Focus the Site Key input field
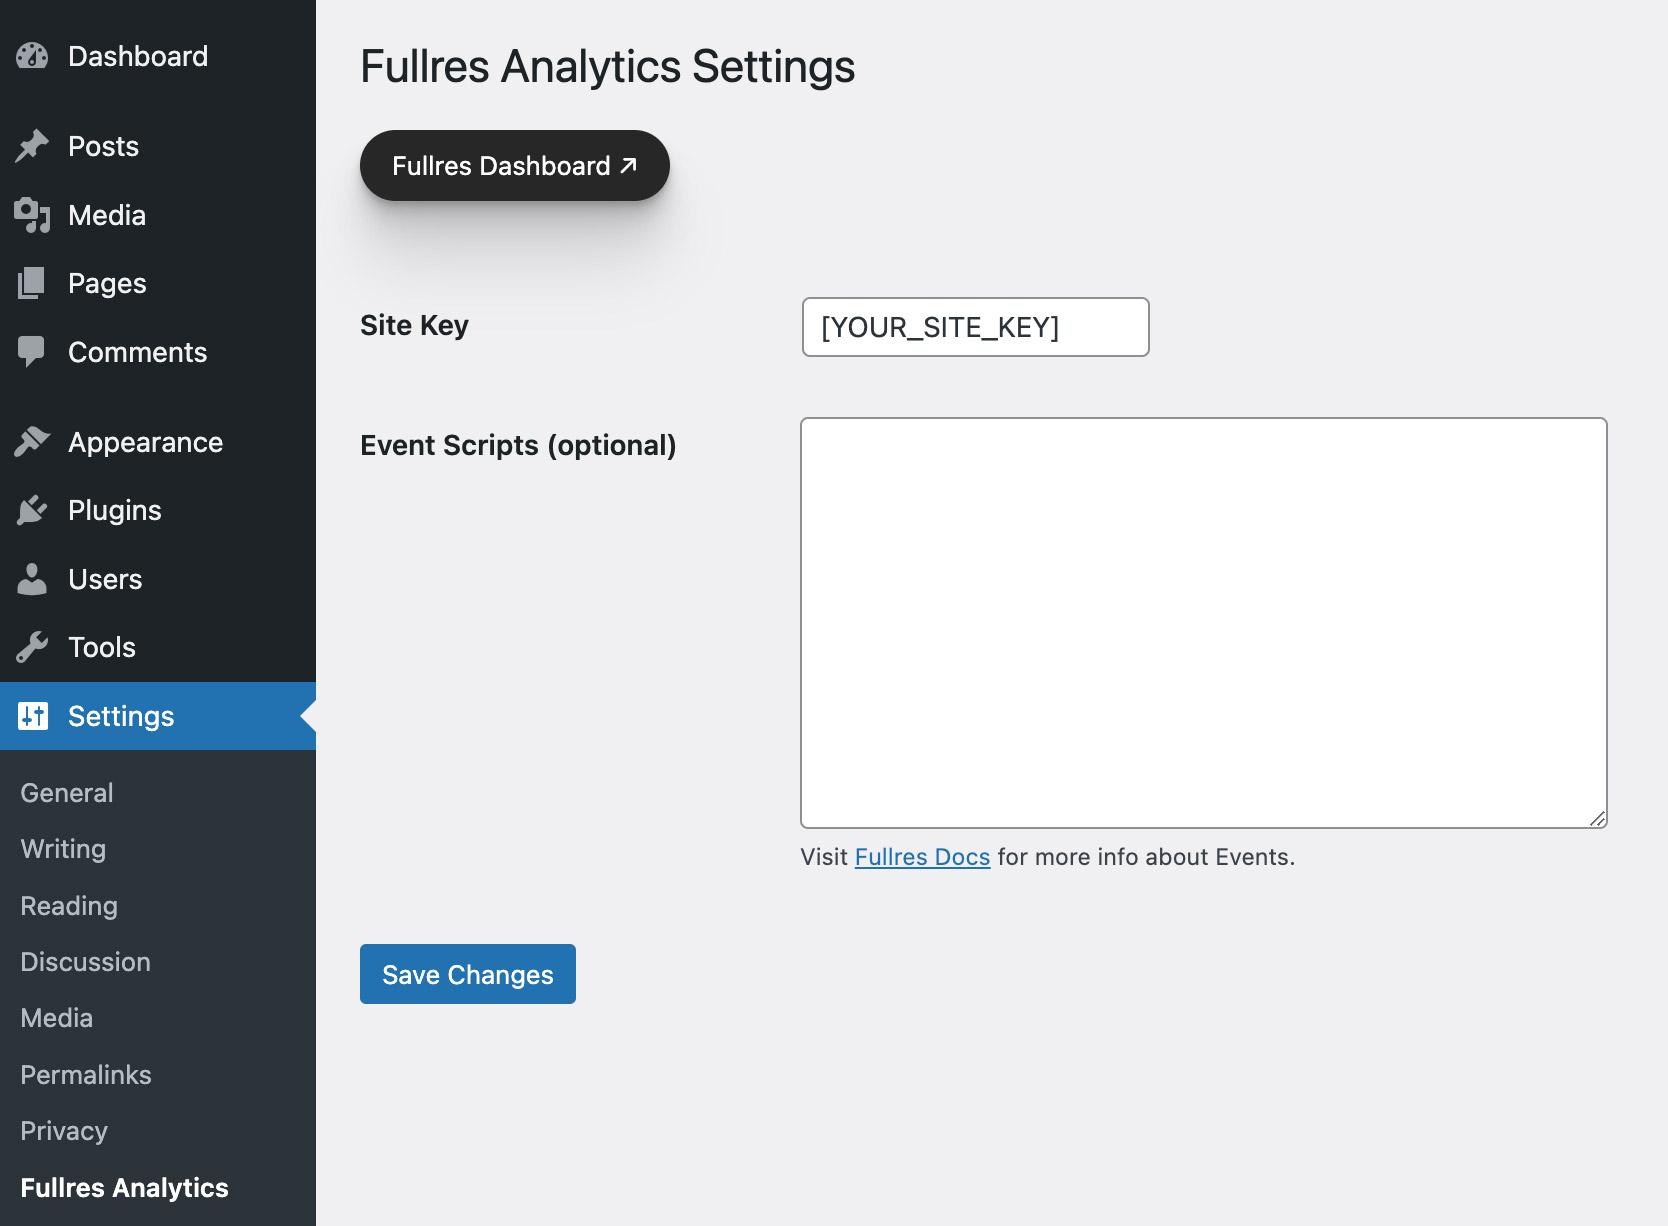Image resolution: width=1668 pixels, height=1226 pixels. pyautogui.click(x=975, y=327)
